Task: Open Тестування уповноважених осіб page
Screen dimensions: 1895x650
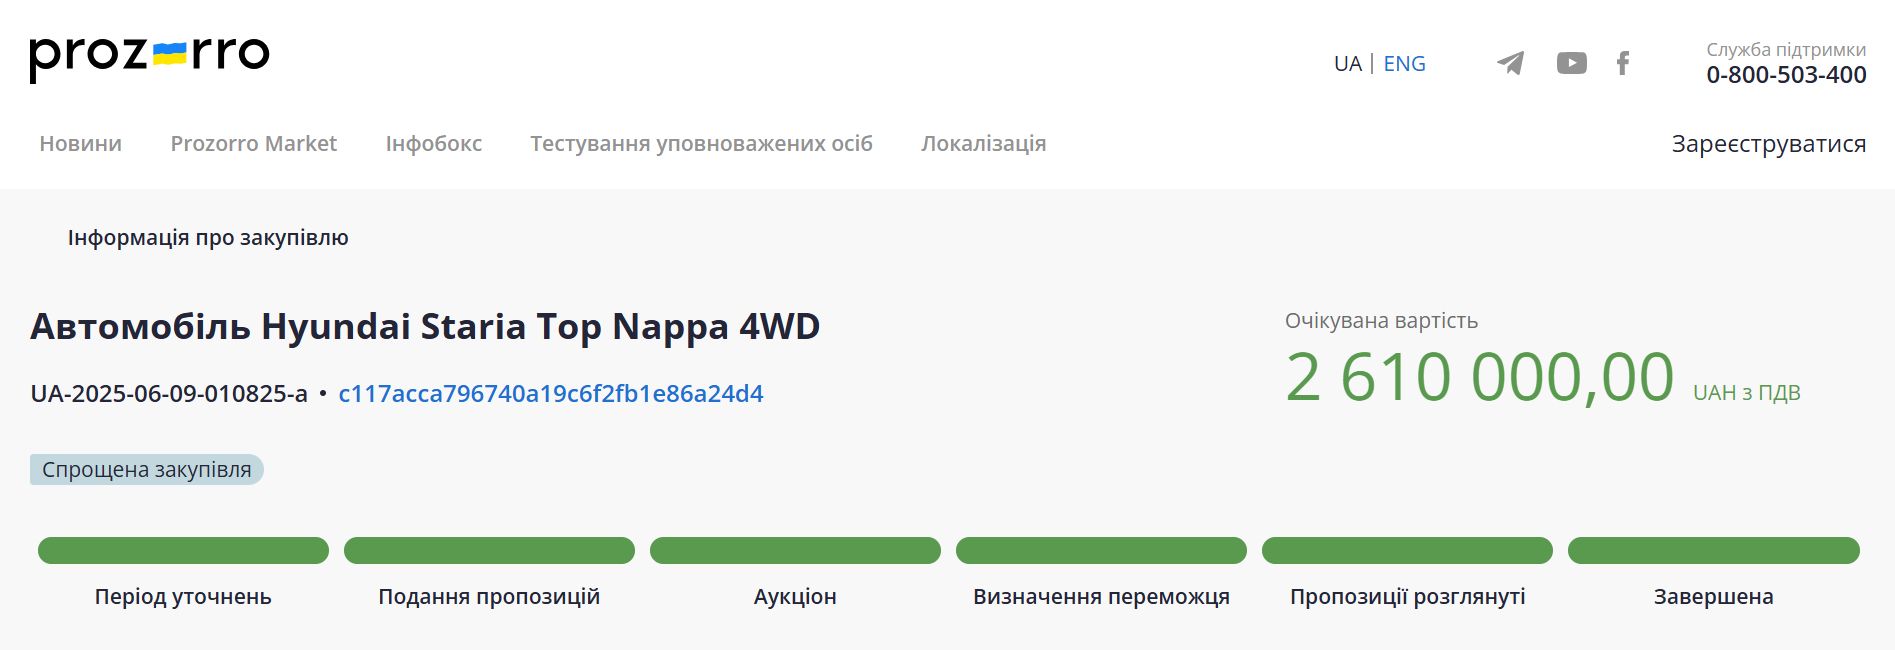Action: coord(701,144)
